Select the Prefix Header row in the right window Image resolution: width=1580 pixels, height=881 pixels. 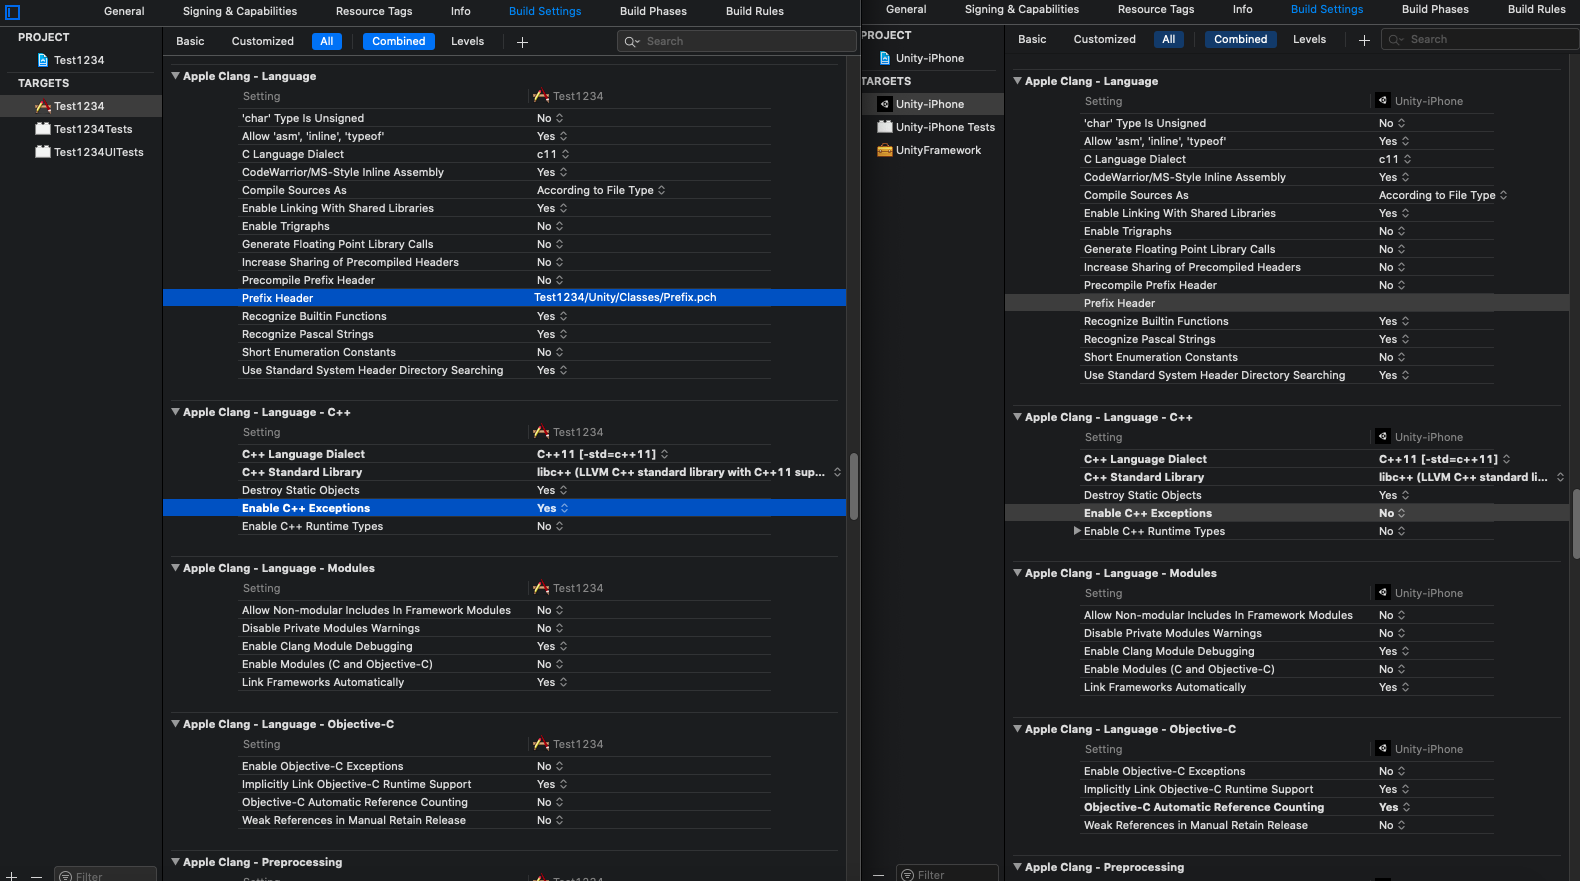[1287, 303]
